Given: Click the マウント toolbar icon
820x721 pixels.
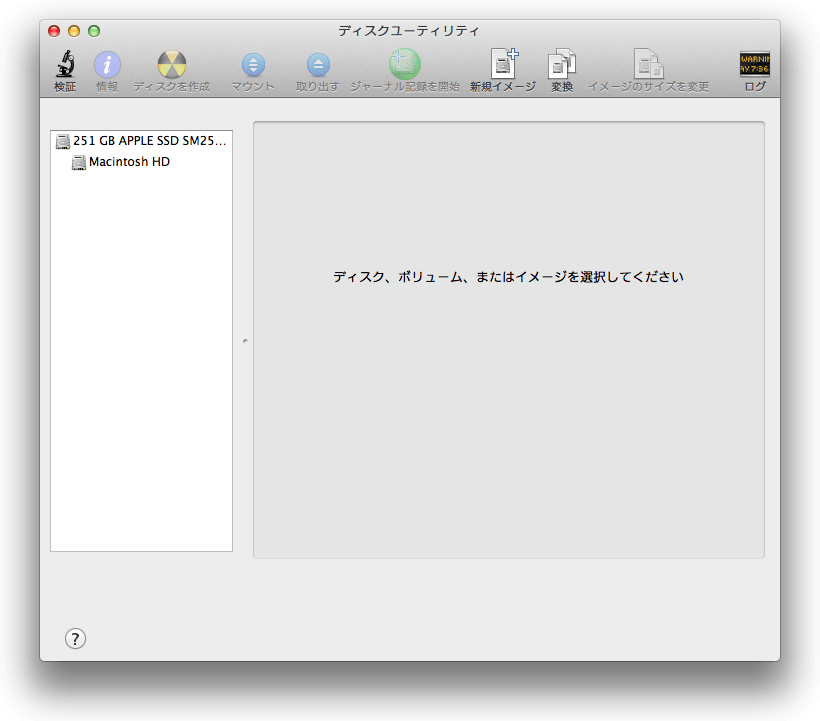Looking at the screenshot, I should click(253, 65).
